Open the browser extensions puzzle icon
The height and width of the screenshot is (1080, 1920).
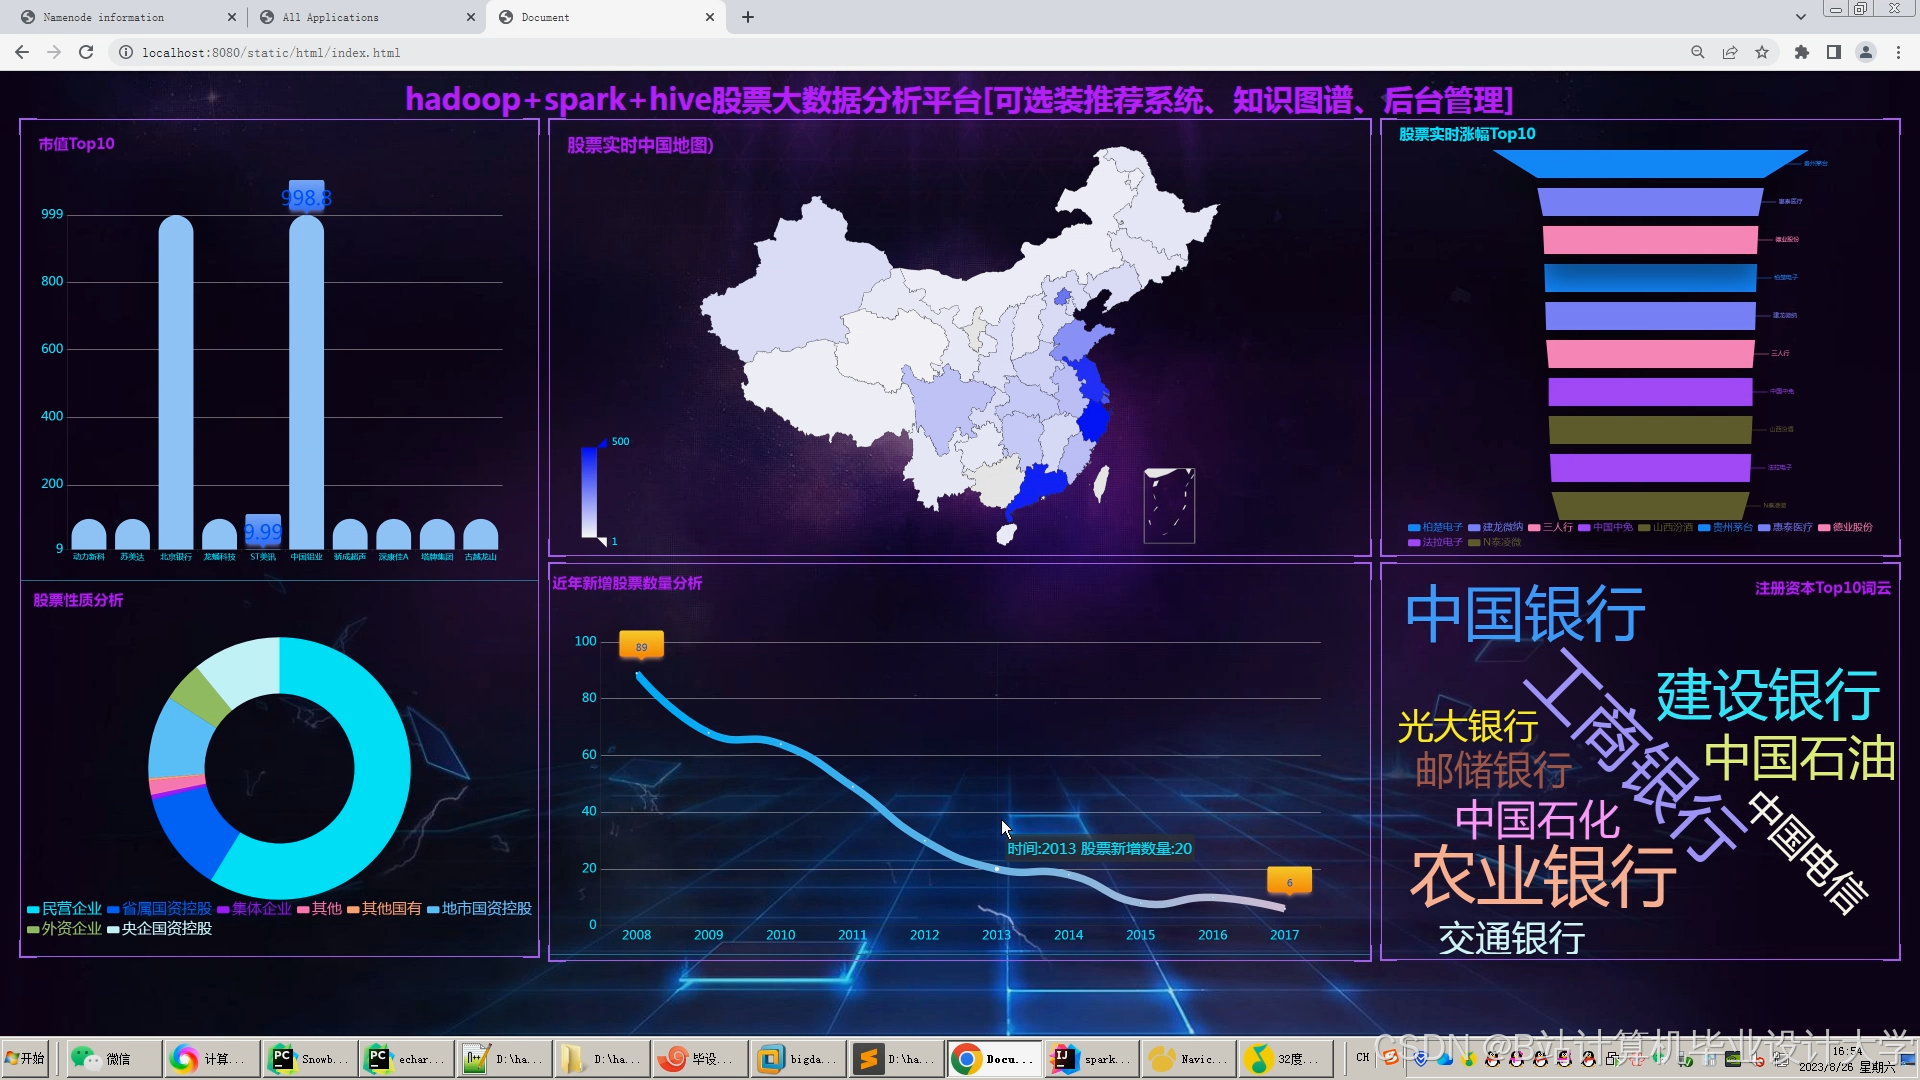click(1802, 52)
